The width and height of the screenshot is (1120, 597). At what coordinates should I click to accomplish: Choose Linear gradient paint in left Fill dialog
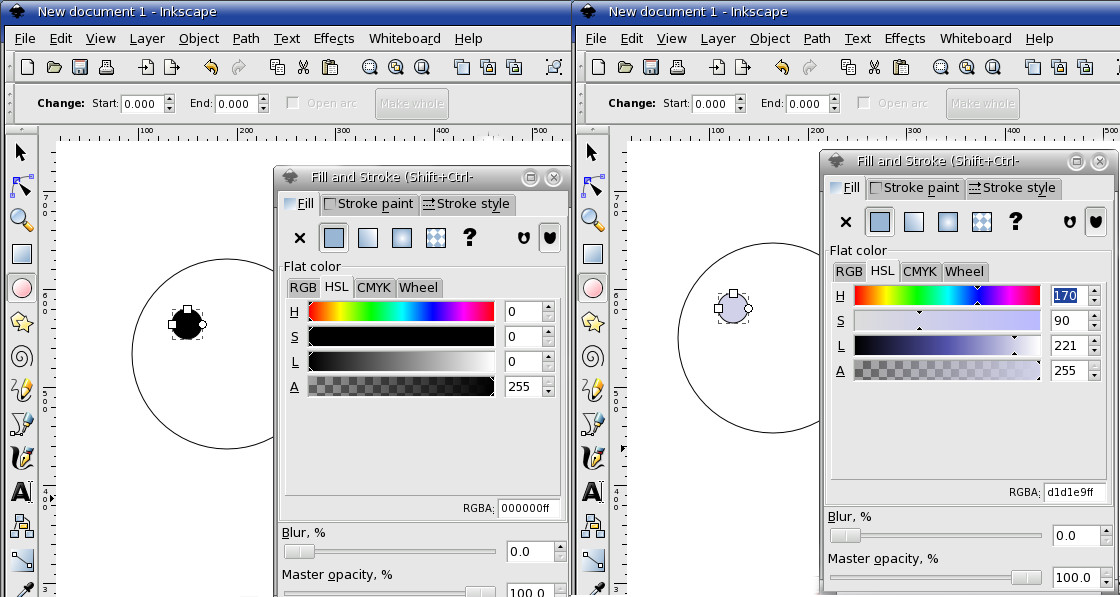368,238
